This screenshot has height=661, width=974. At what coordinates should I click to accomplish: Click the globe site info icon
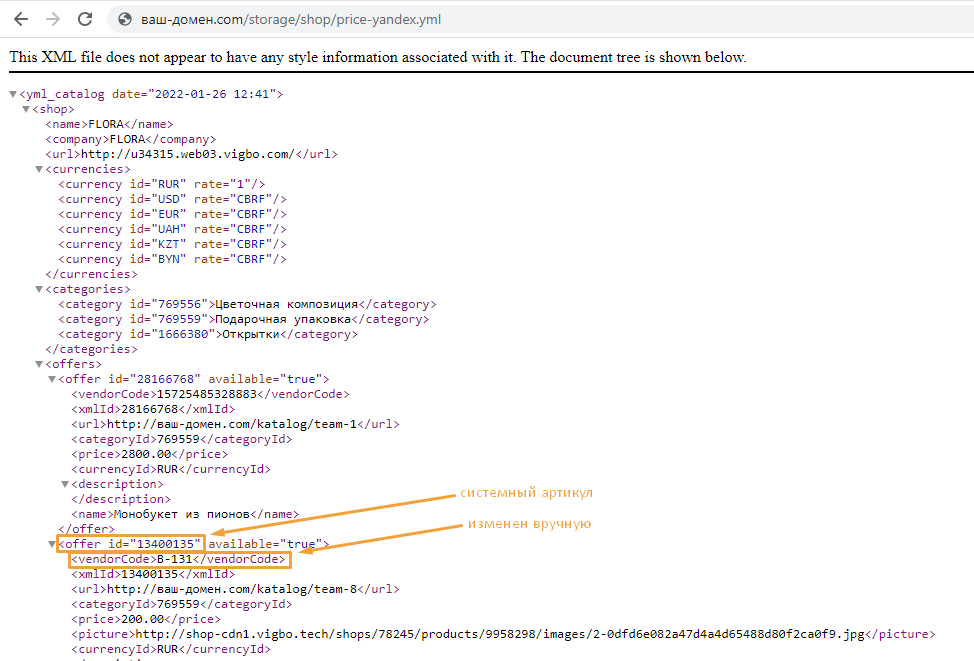pos(125,19)
